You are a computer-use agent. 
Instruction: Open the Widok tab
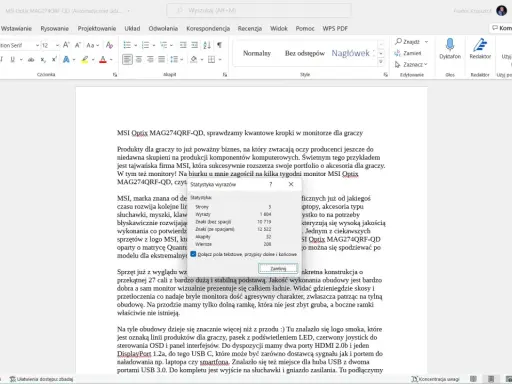[279, 29]
